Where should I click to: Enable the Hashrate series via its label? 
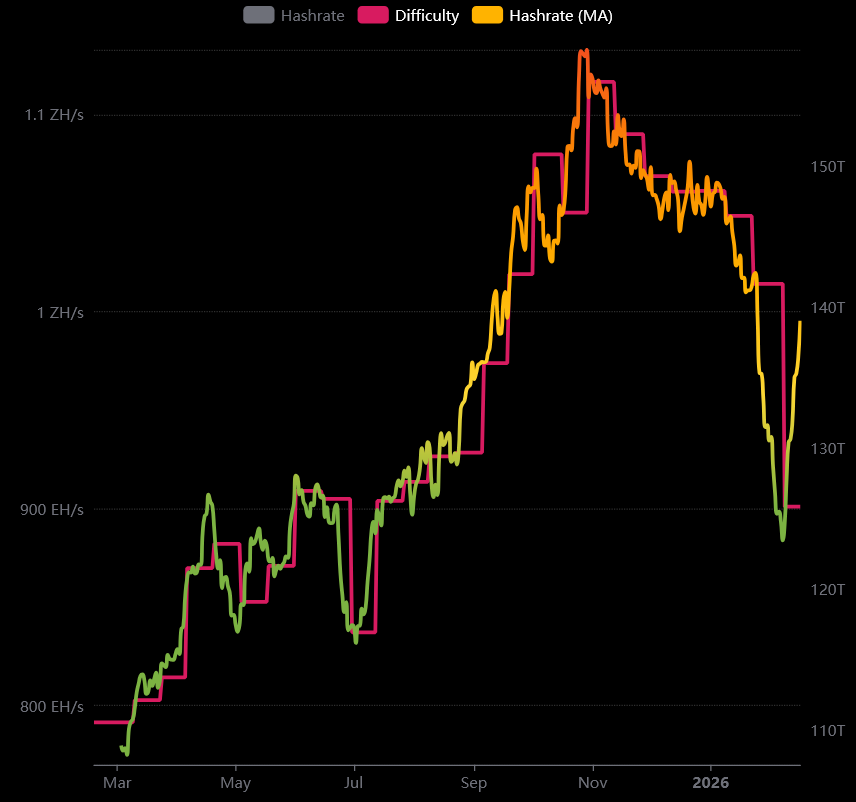pos(312,15)
